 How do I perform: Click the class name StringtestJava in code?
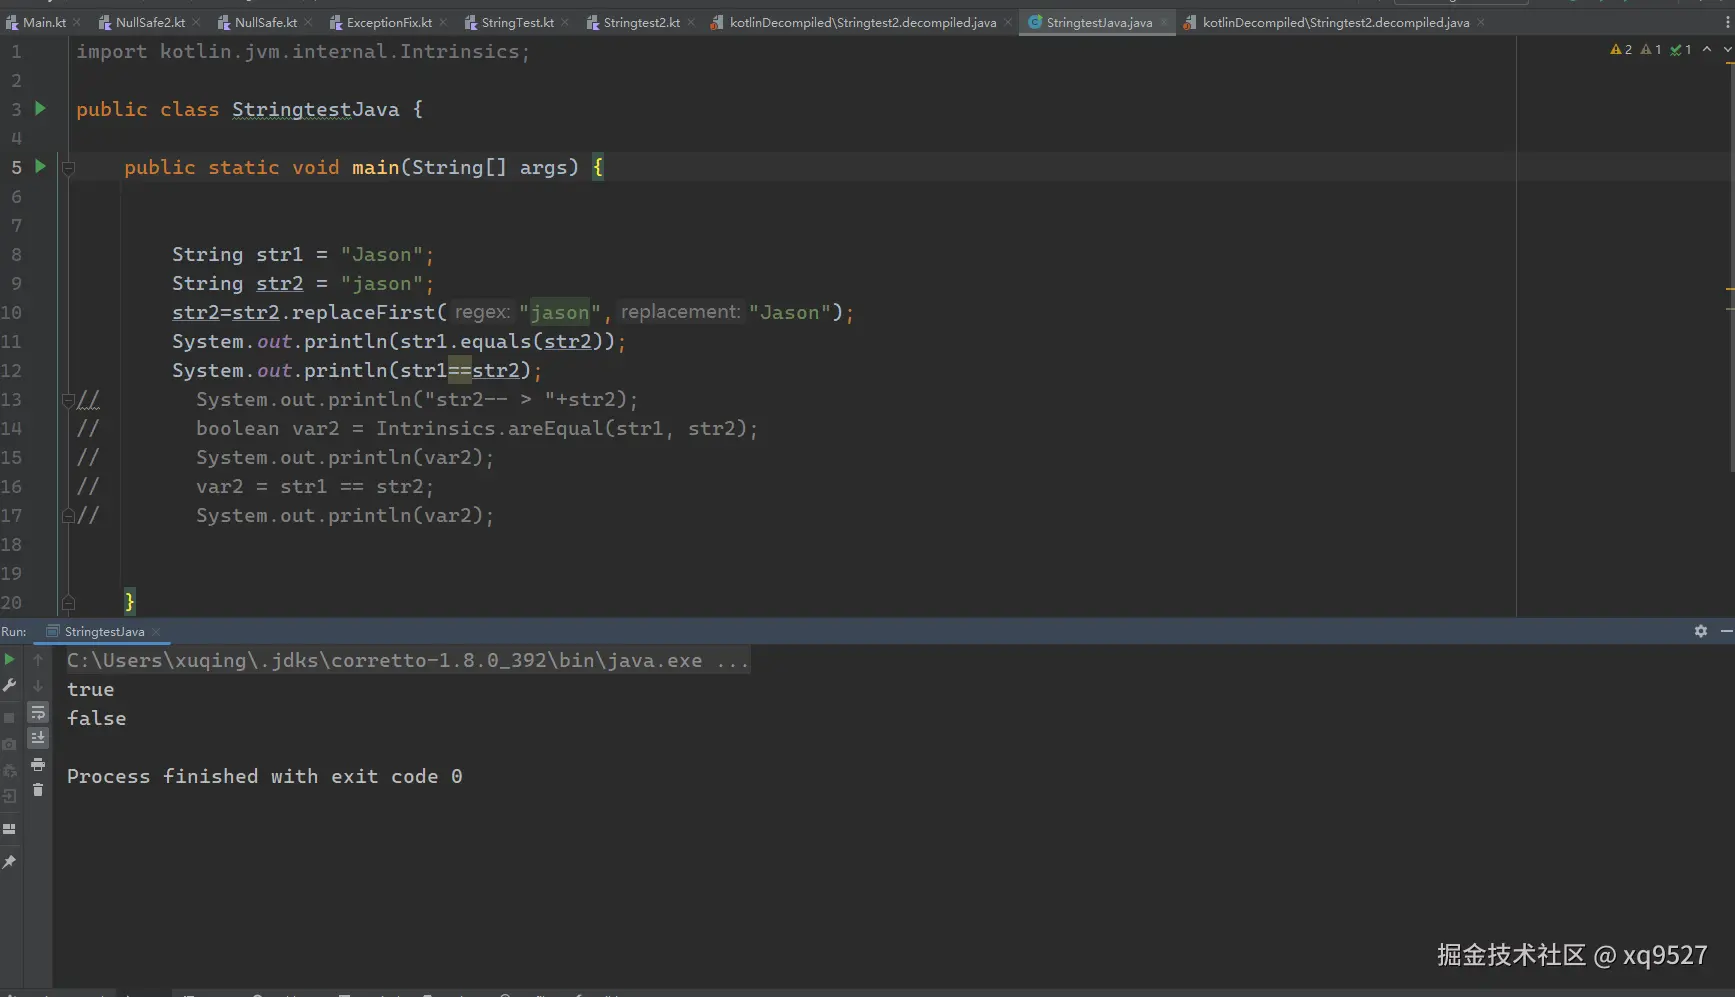pos(315,110)
